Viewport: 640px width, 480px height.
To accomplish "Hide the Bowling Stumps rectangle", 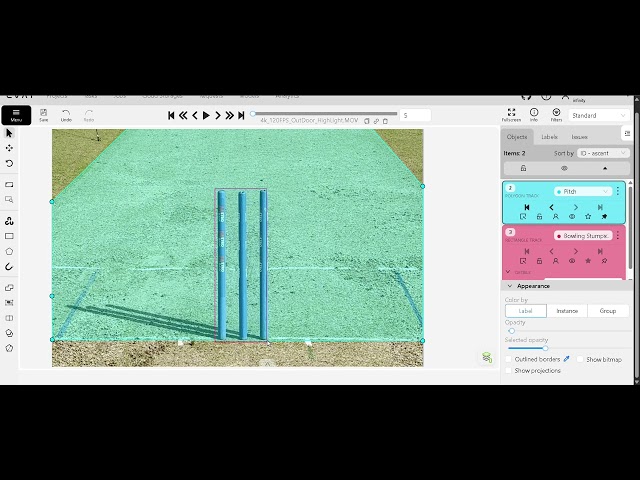I will coord(572,261).
